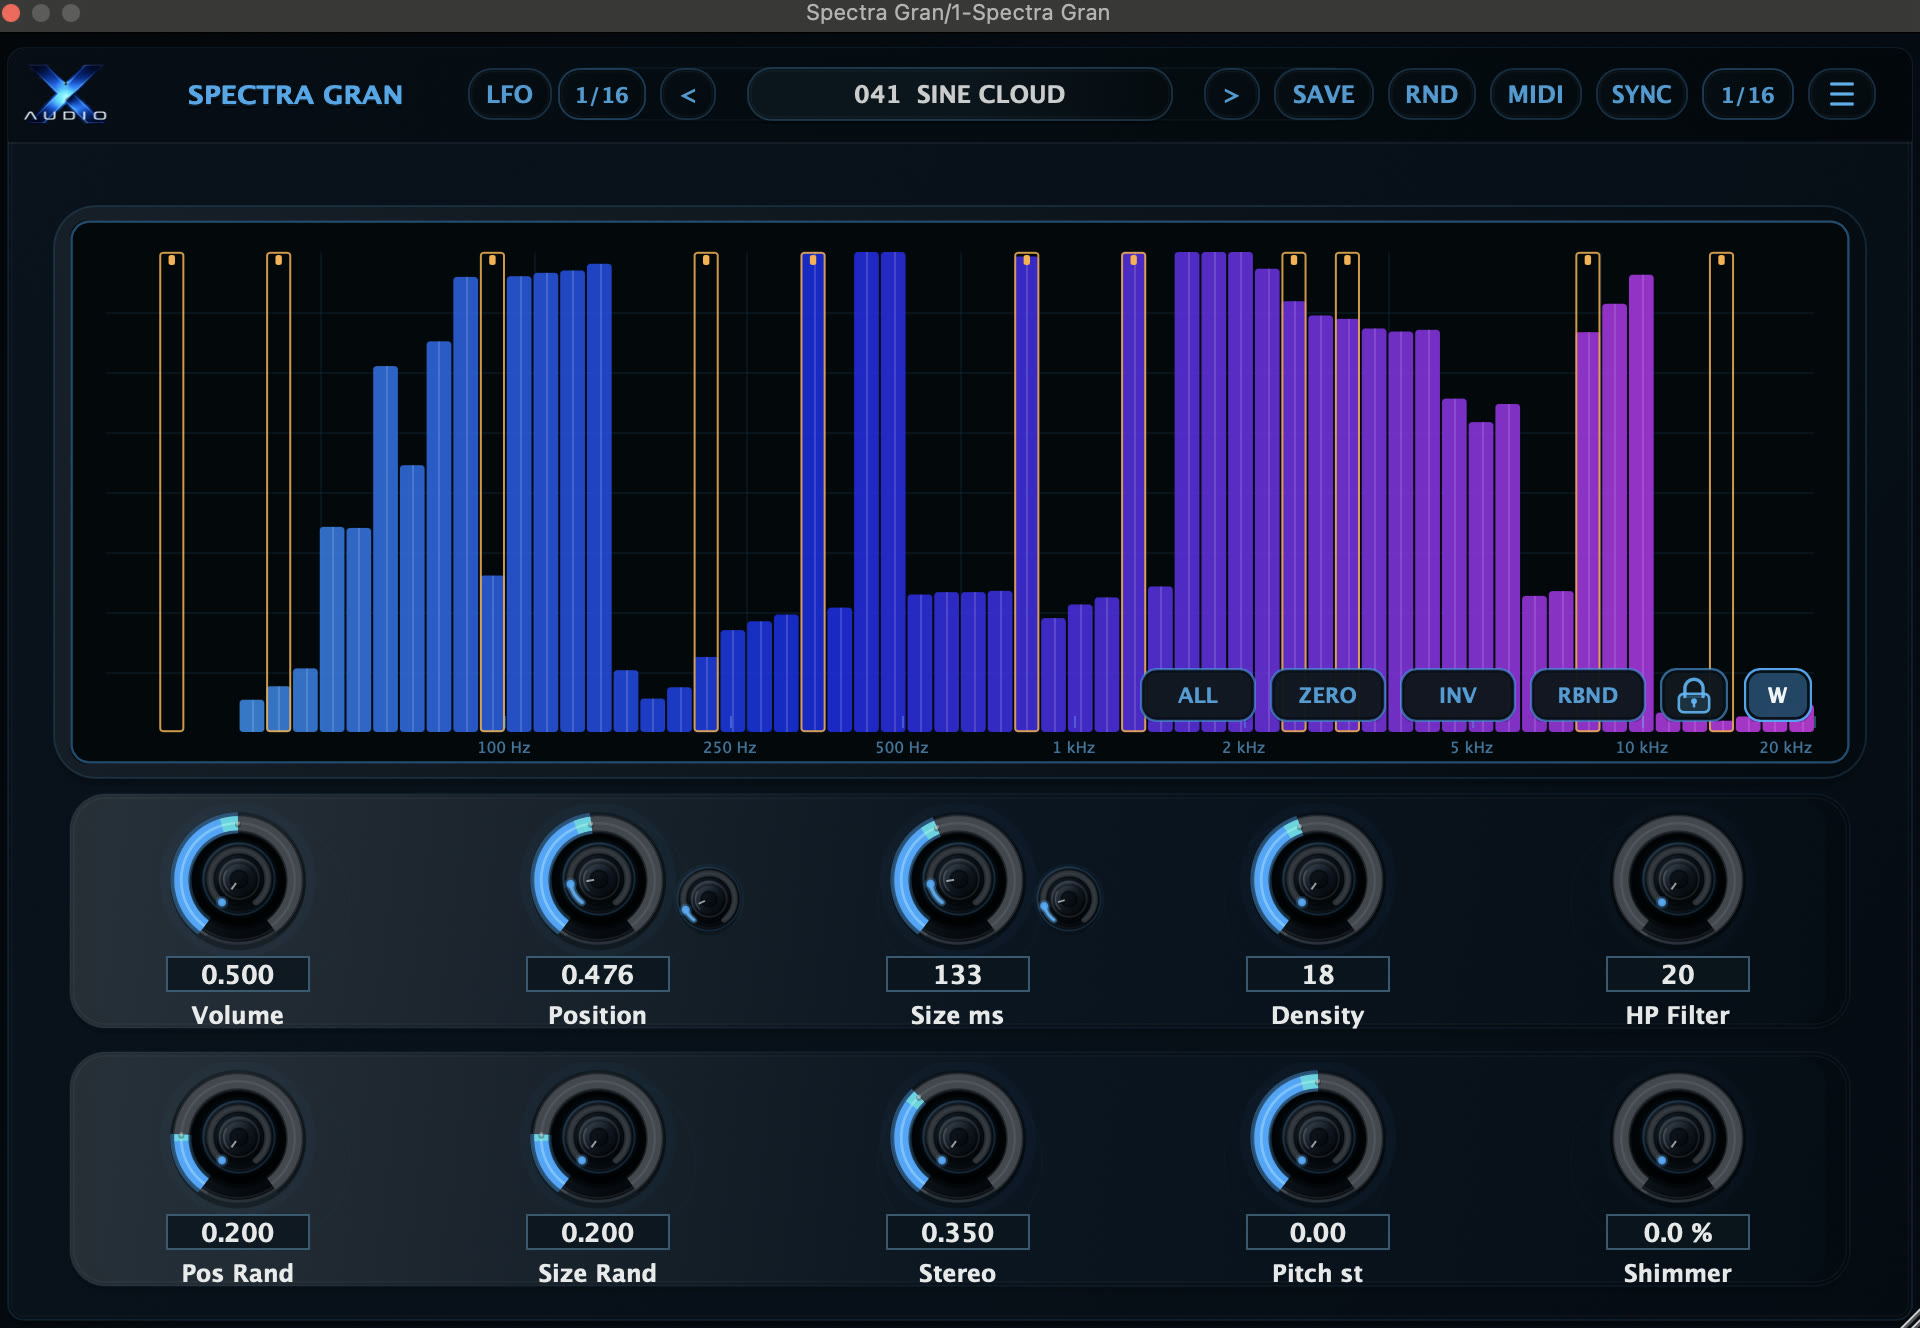Screen dimensions: 1920x1328
Task: Open SYNC rate 1/16 dropdown
Action: [x=1747, y=95]
